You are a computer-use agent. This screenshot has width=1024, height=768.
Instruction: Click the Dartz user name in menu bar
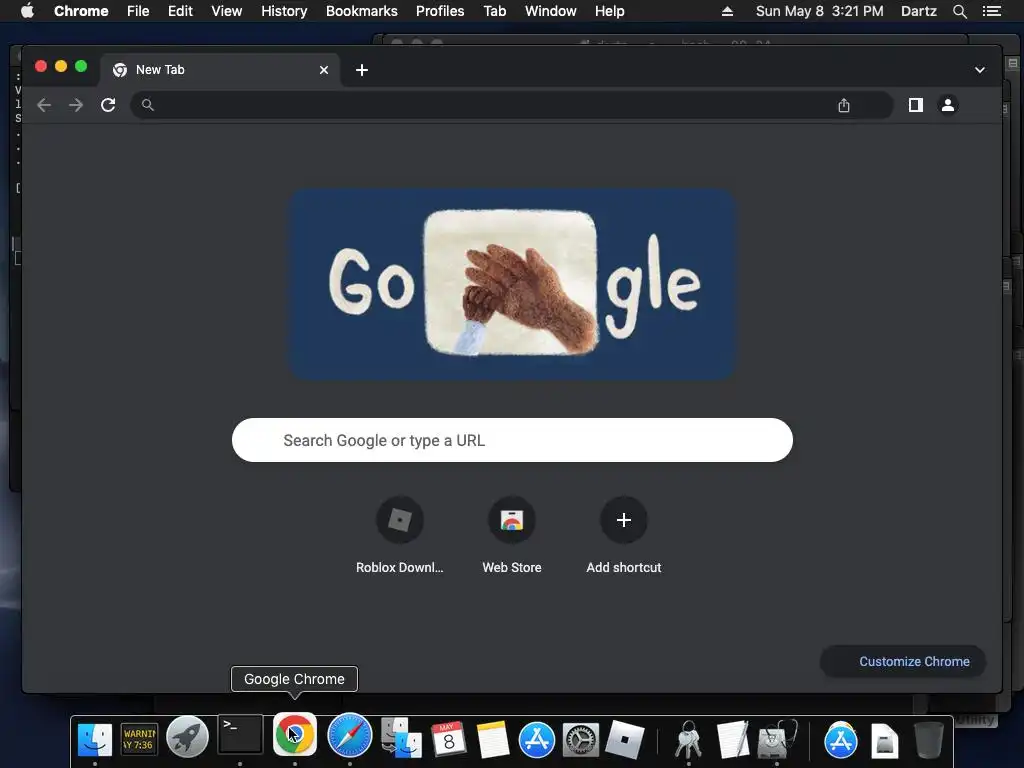(x=919, y=11)
